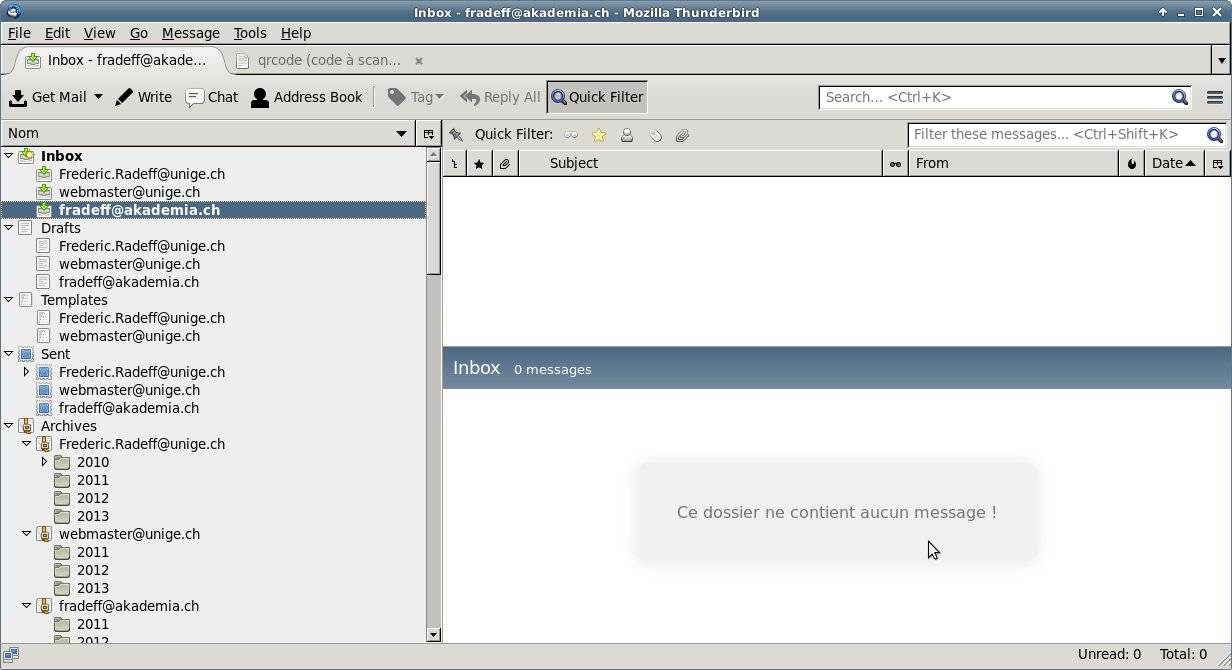Filter messages by Attachment paperclip icon

pos(683,135)
